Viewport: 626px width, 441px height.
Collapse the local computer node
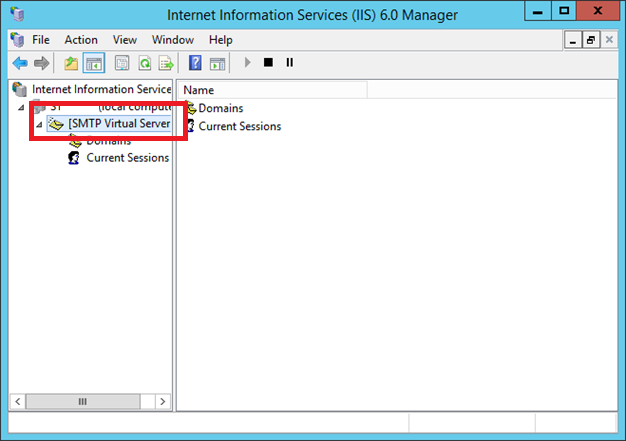[x=21, y=107]
